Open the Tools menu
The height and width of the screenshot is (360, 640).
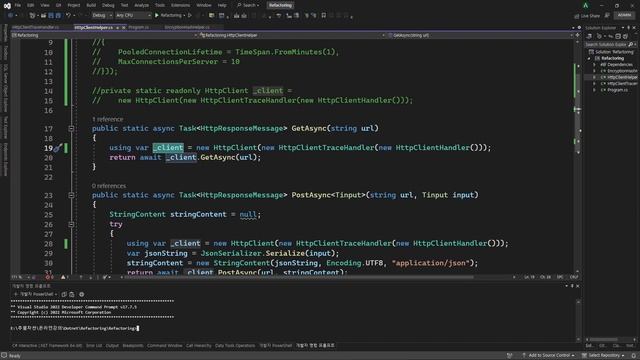[x=160, y=5]
